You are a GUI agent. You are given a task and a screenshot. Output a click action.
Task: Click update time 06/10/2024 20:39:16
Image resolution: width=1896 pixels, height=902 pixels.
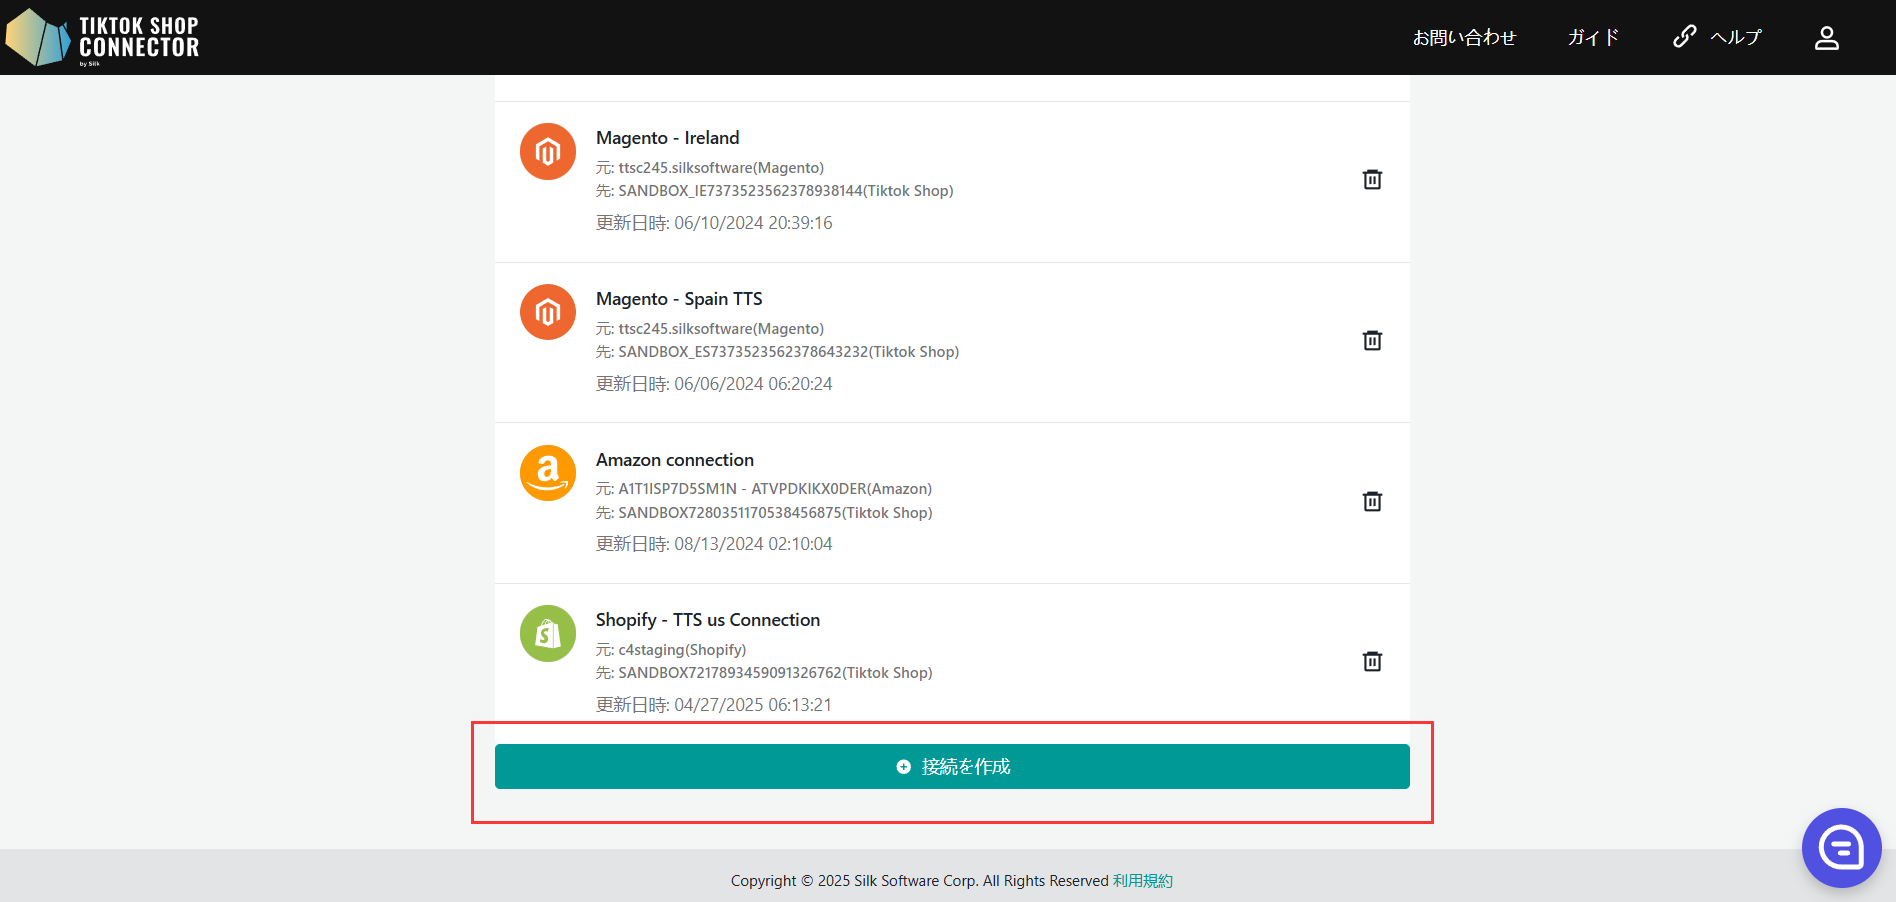click(x=714, y=223)
